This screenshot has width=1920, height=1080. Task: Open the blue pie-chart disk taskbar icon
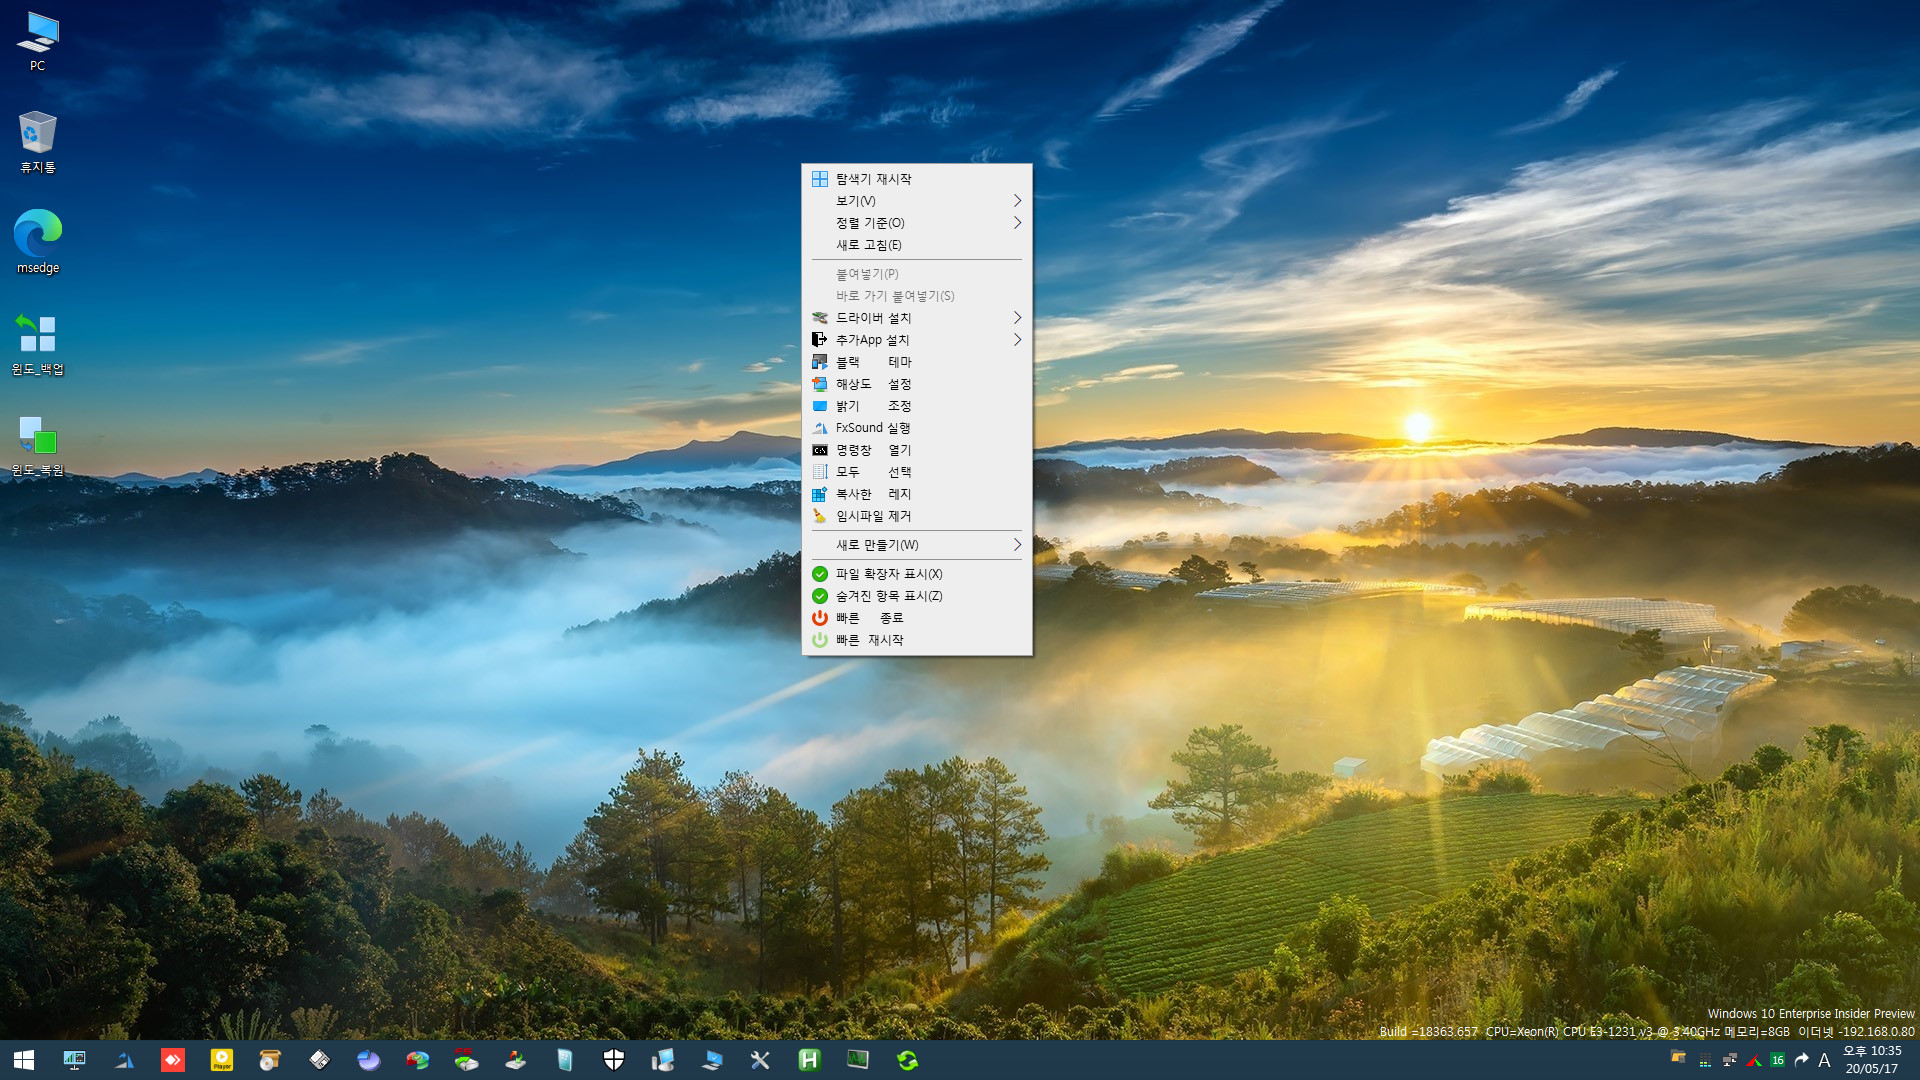coord(369,1060)
